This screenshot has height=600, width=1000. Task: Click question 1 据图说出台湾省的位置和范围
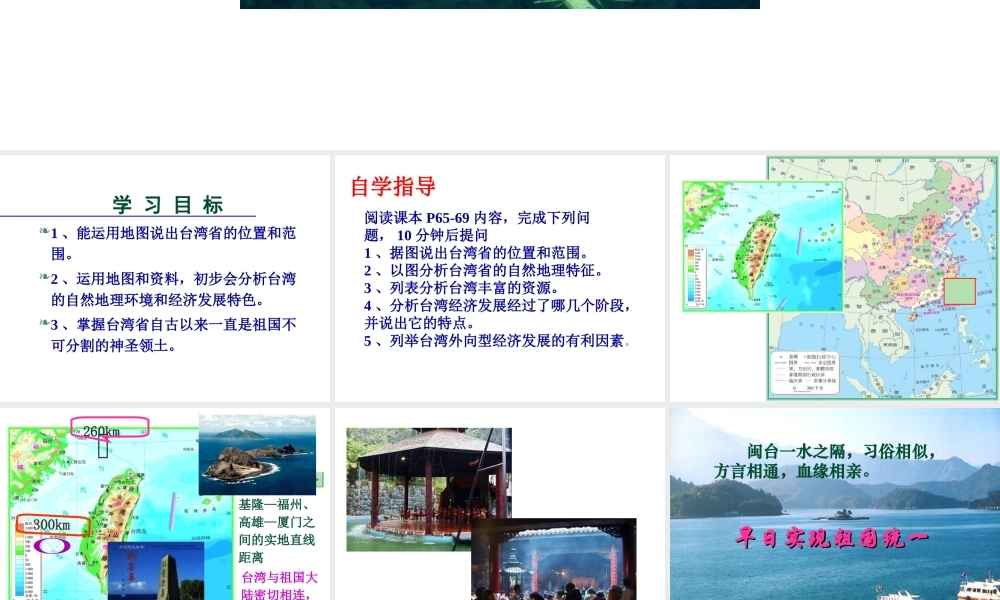(479, 252)
